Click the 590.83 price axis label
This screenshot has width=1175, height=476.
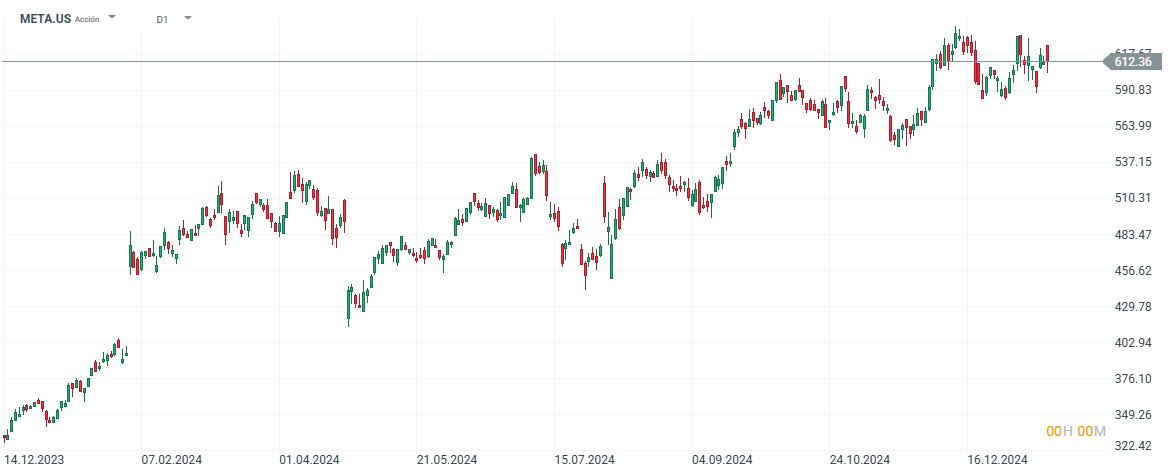1133,90
